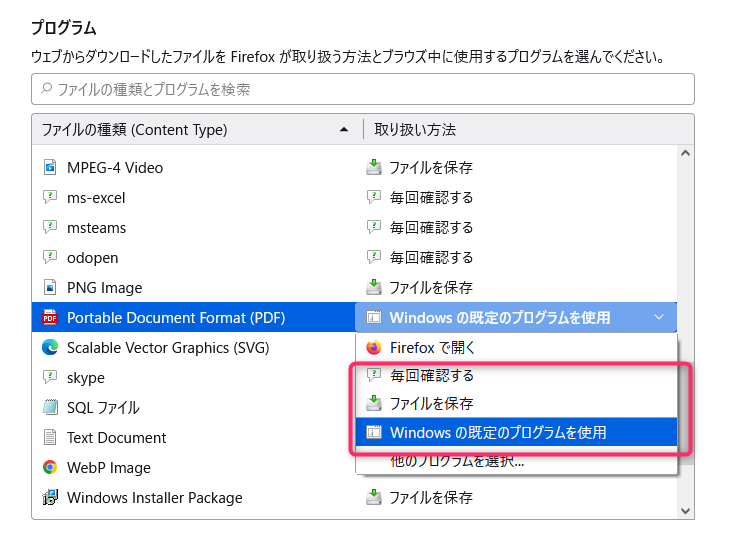Choose 'Firefox で開く' from the dropdown

(432, 348)
